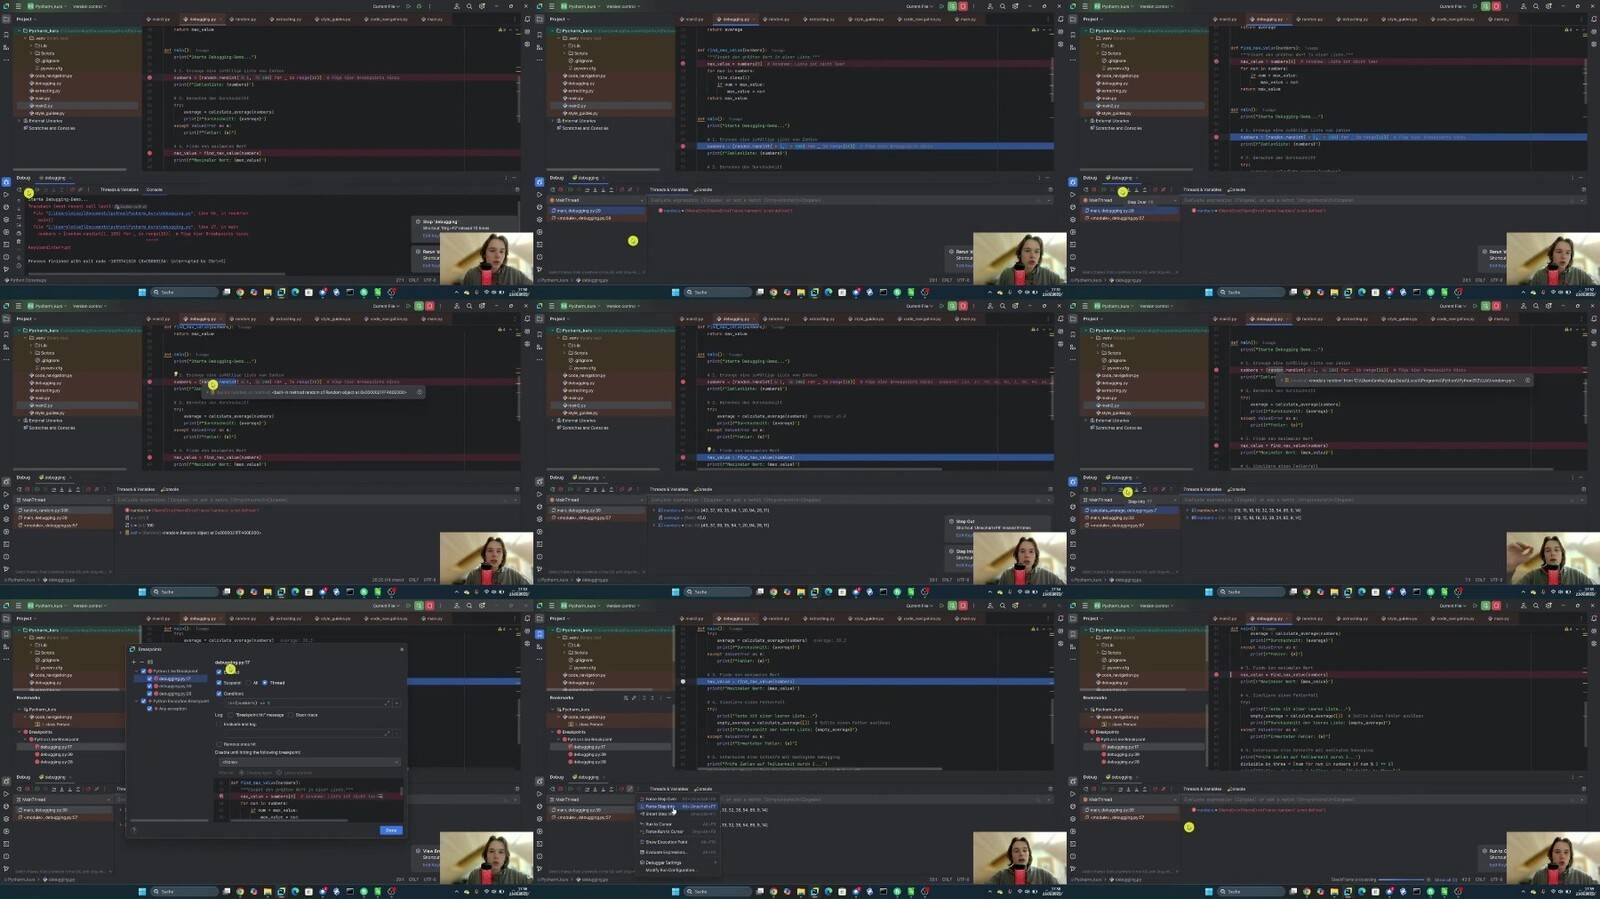This screenshot has width=1600, height=899.
Task: Open Pycharm_kurs project dropdown behind the Breakpoints dialog
Action: click(x=46, y=606)
